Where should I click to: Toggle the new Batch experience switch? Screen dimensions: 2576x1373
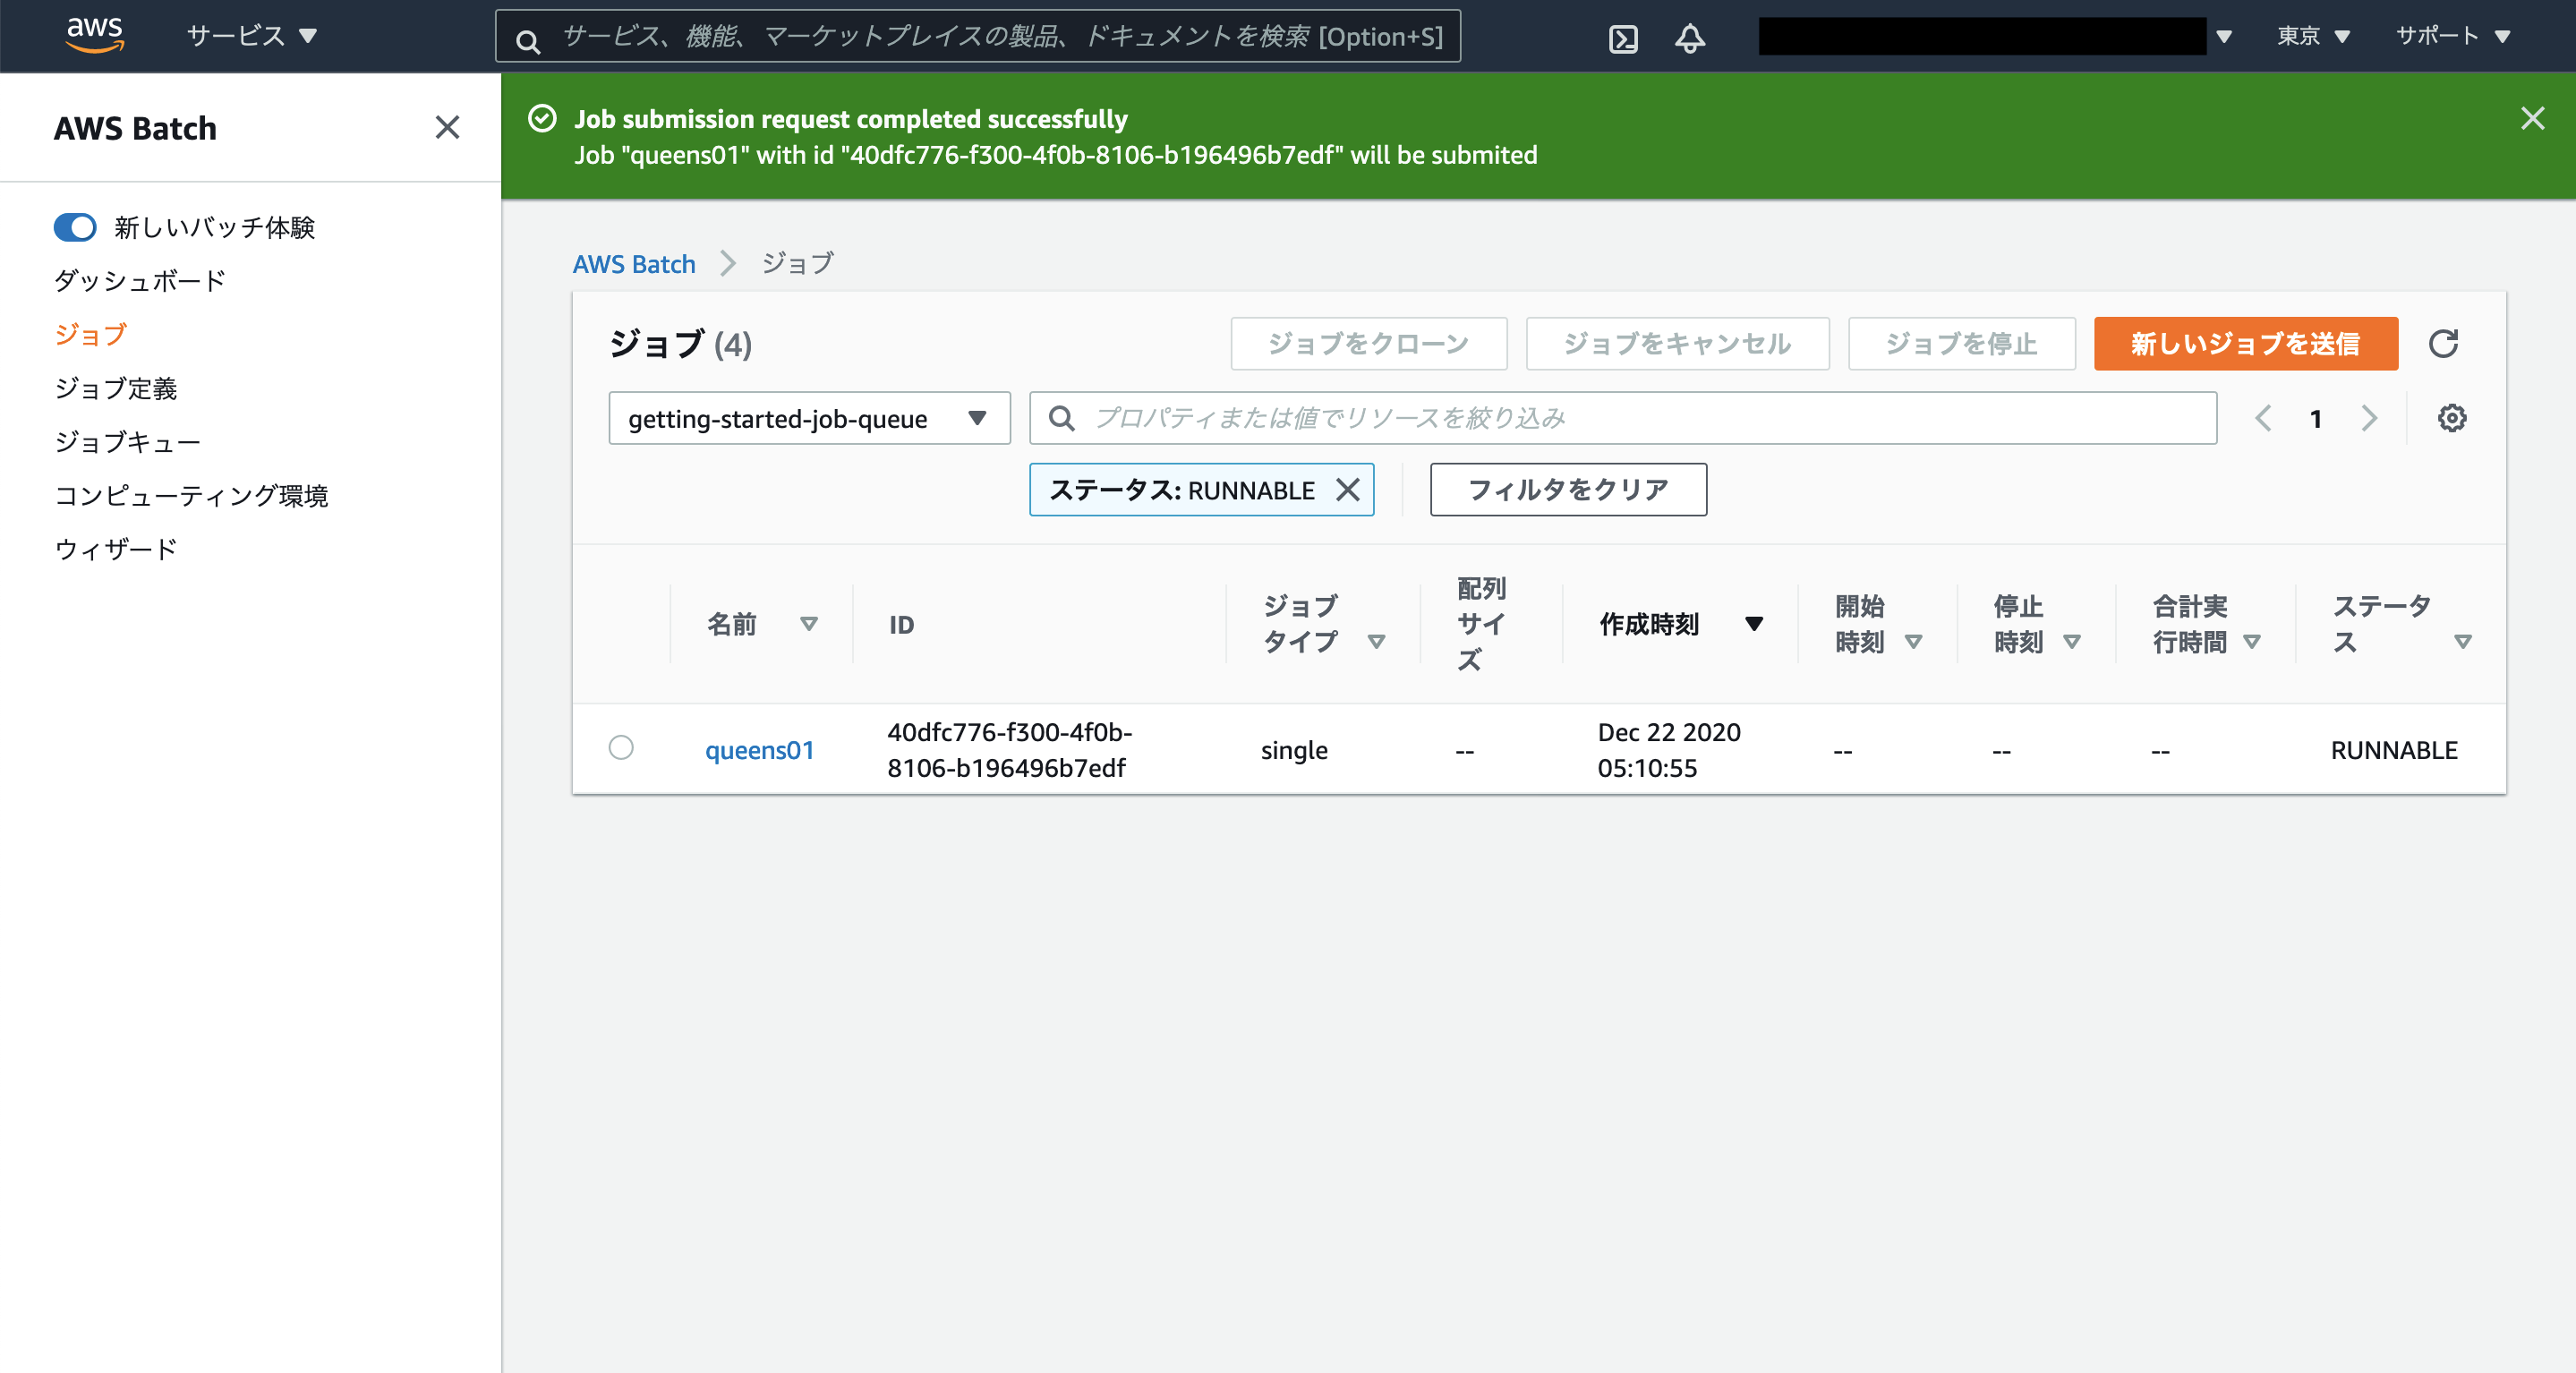(x=75, y=227)
